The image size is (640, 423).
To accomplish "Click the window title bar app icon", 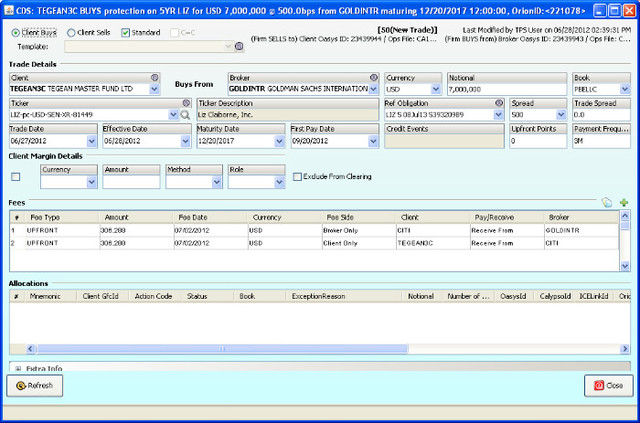I will coord(8,11).
